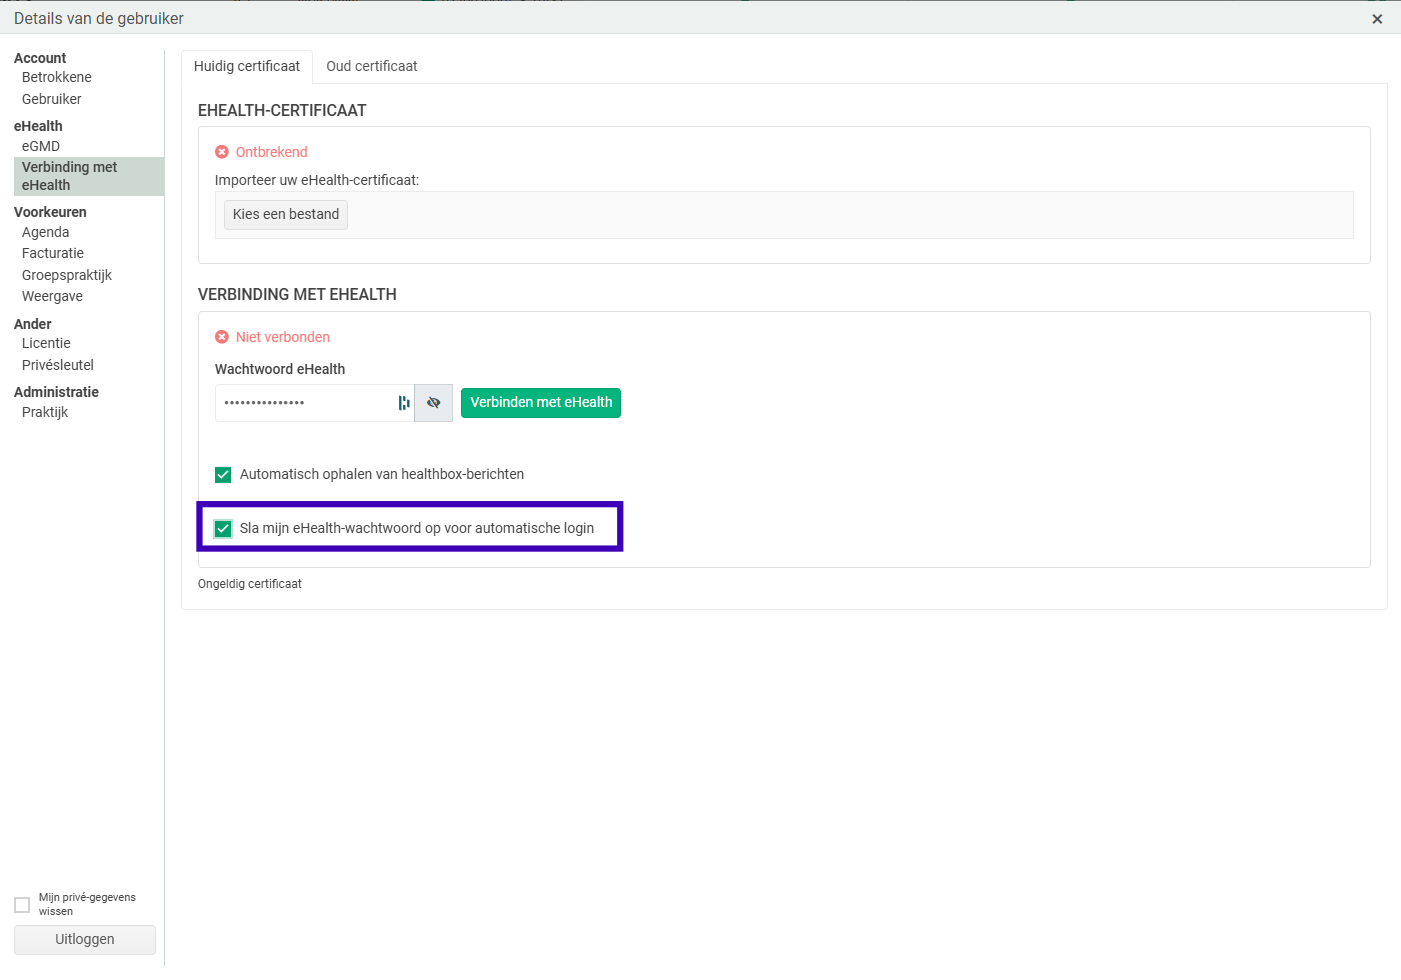Log out with the Uitloggen button
The height and width of the screenshot is (980, 1401).
(x=85, y=940)
